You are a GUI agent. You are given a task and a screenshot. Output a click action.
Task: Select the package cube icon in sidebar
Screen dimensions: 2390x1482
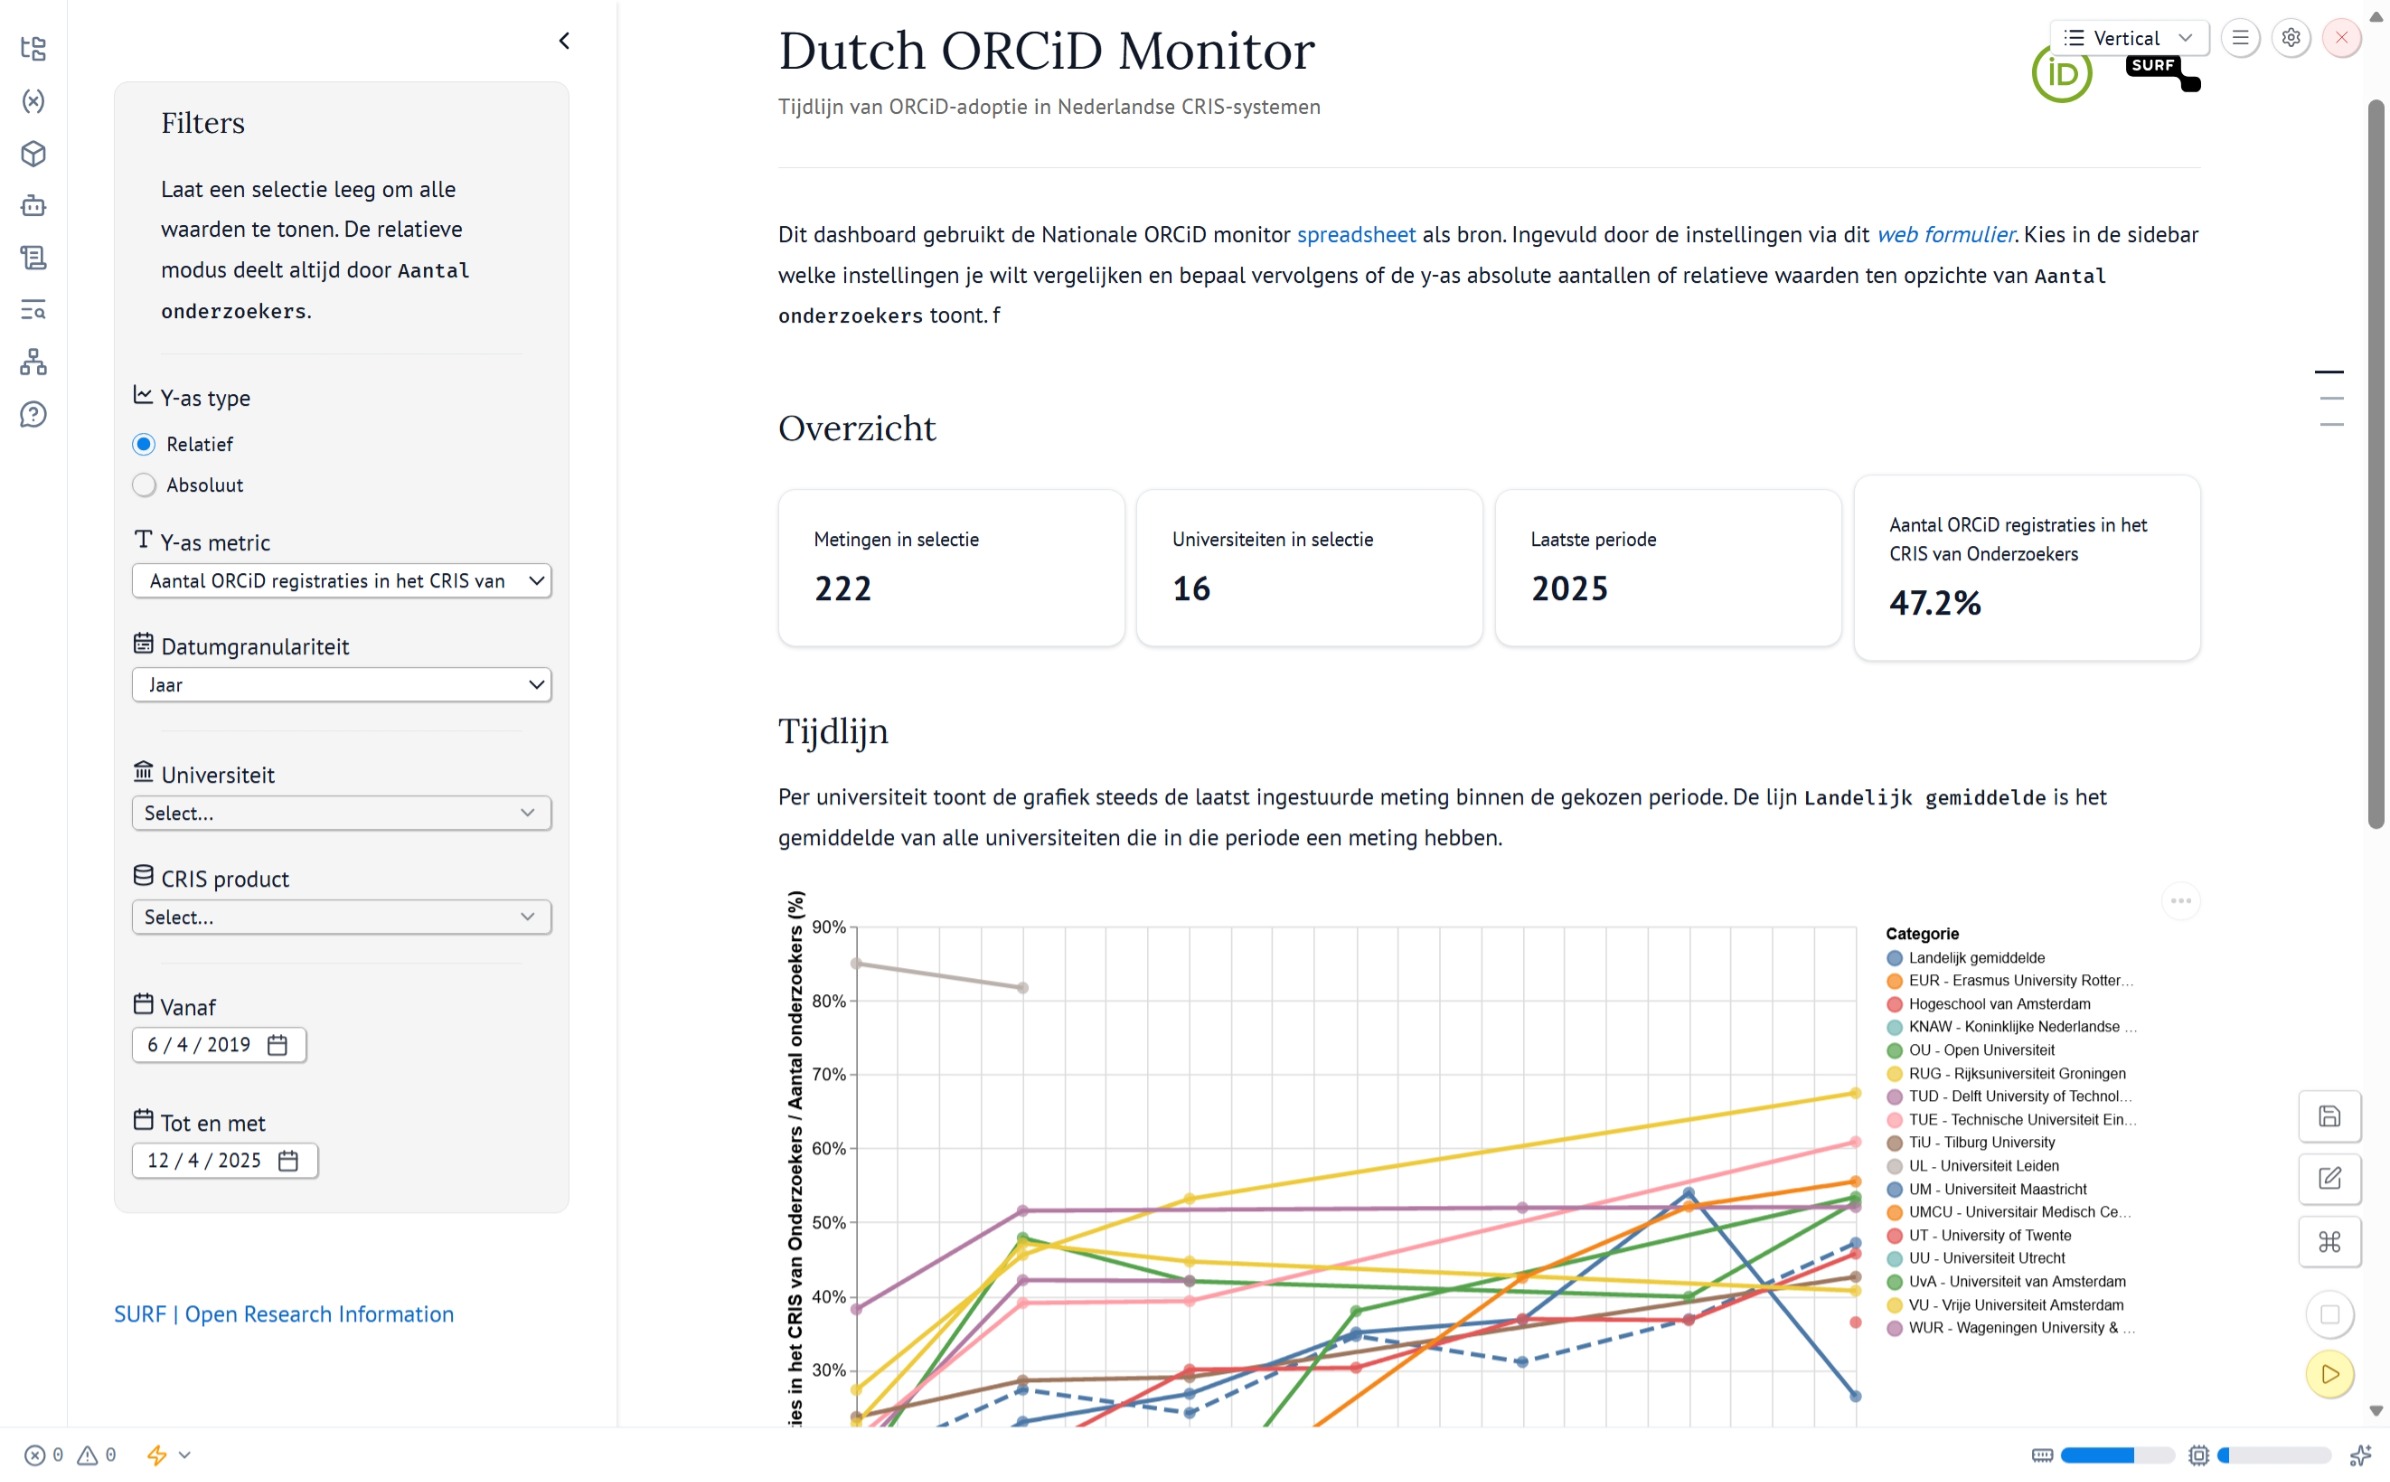(33, 154)
